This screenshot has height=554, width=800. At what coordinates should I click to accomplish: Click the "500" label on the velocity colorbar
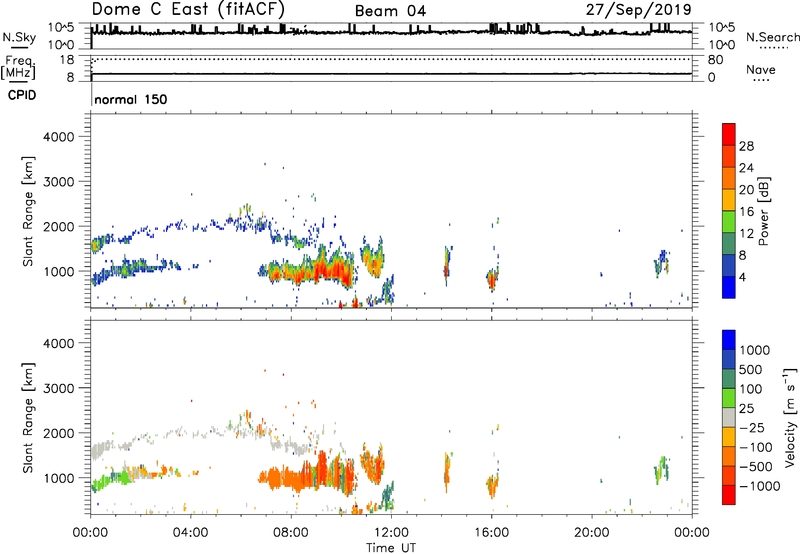(751, 369)
